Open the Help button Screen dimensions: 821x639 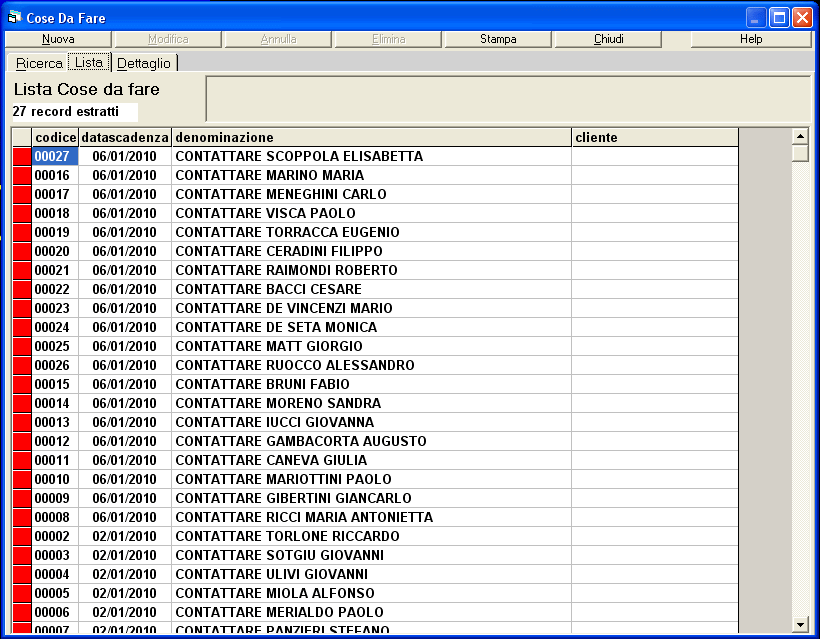(x=750, y=39)
